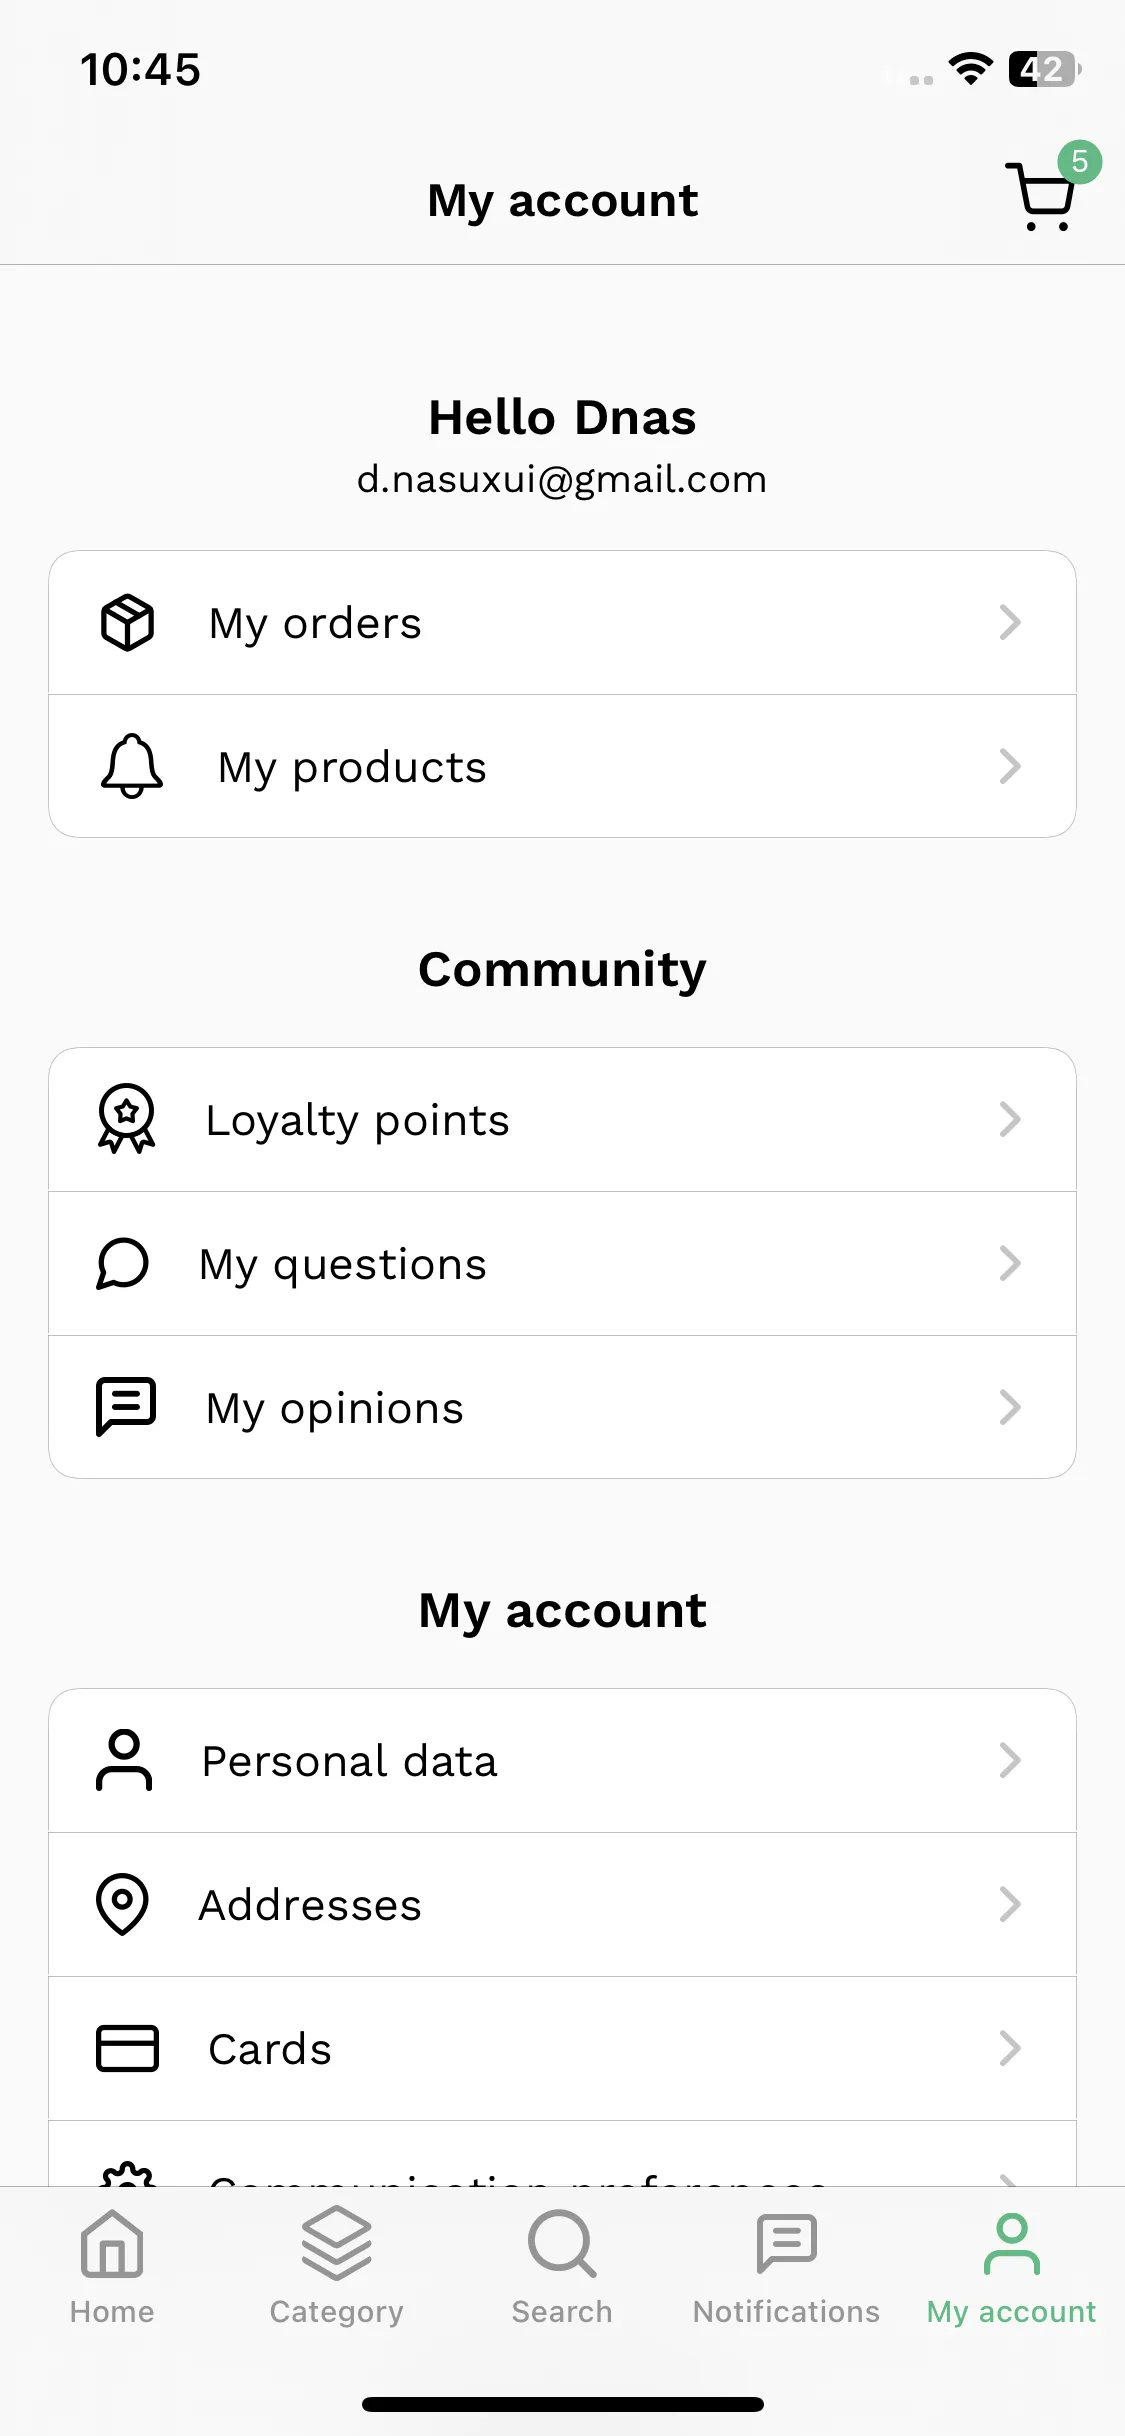Open the My questions entry

pyautogui.click(x=562, y=1263)
